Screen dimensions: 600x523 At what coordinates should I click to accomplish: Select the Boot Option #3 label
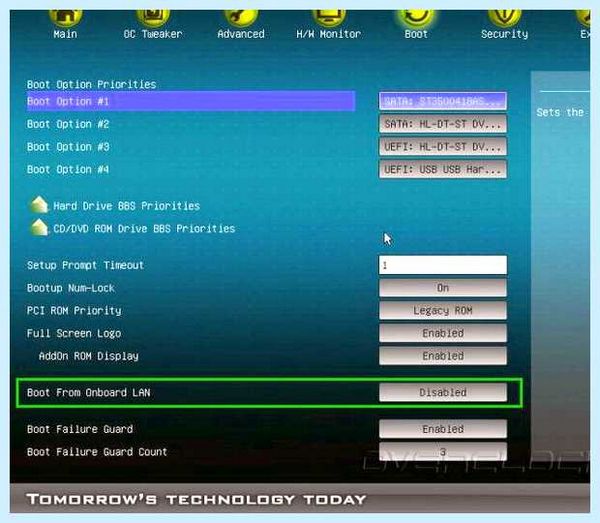coord(68,147)
